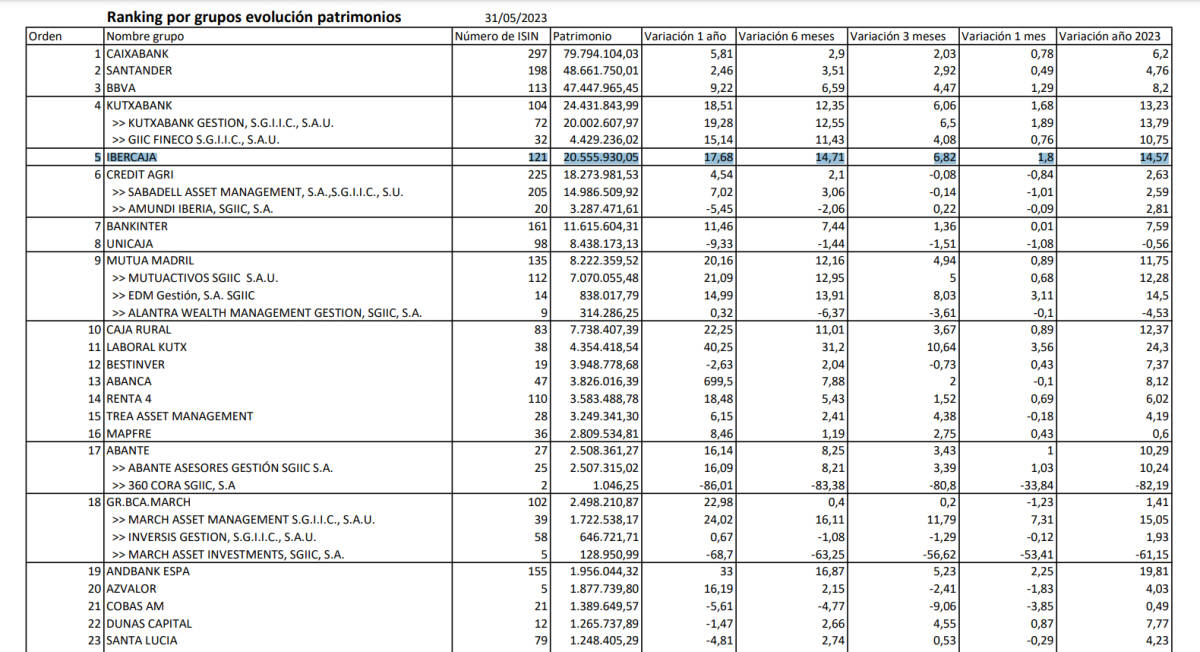
Task: Click '>> EDM Gestión, S.A. SGIIC'
Action: (183, 295)
